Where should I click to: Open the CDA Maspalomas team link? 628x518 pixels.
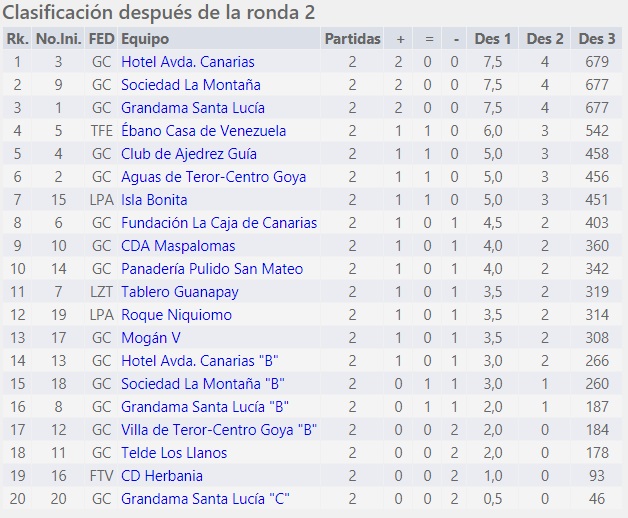(x=178, y=246)
